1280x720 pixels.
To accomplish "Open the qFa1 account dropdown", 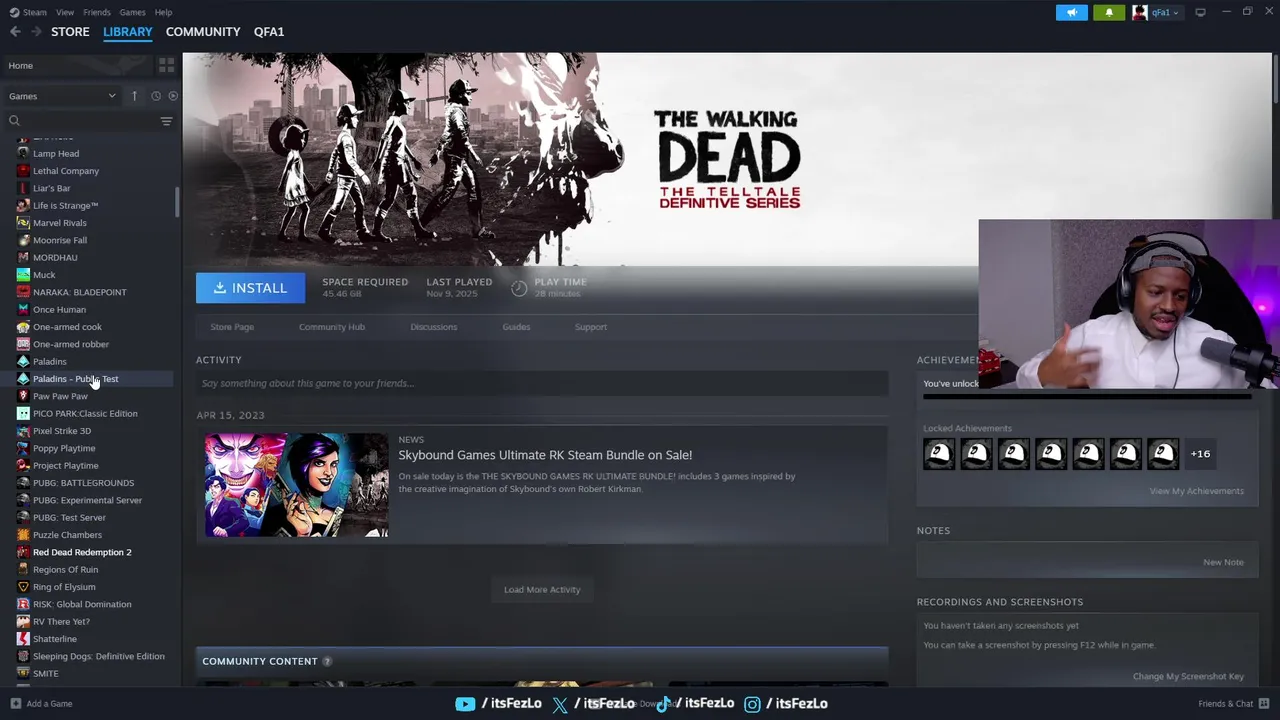I will (x=1166, y=12).
